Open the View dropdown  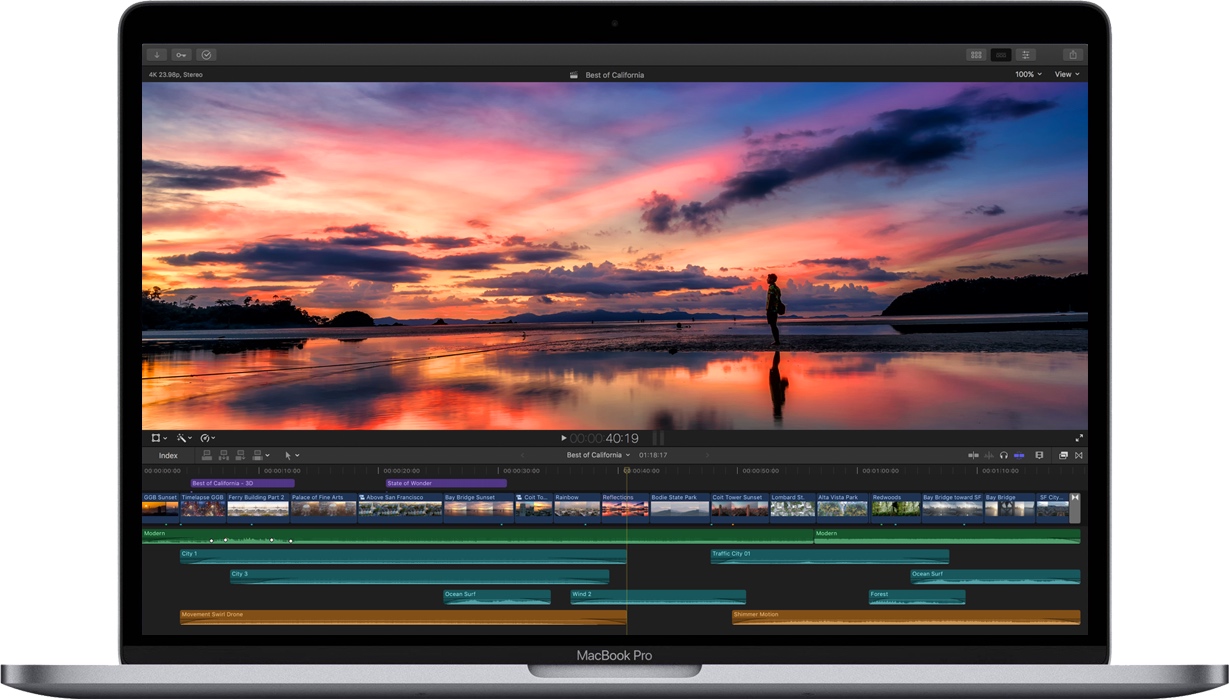[1065, 74]
